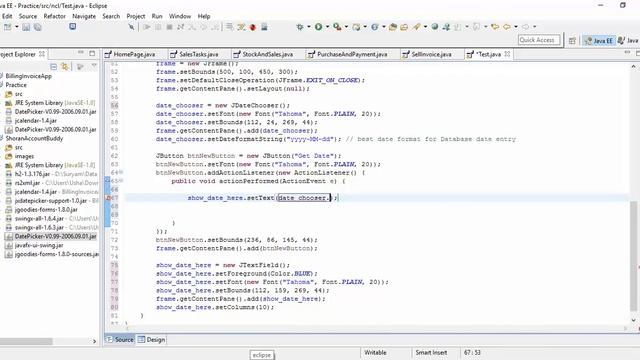Open the Debug launch dropdown arrow

[309, 27]
